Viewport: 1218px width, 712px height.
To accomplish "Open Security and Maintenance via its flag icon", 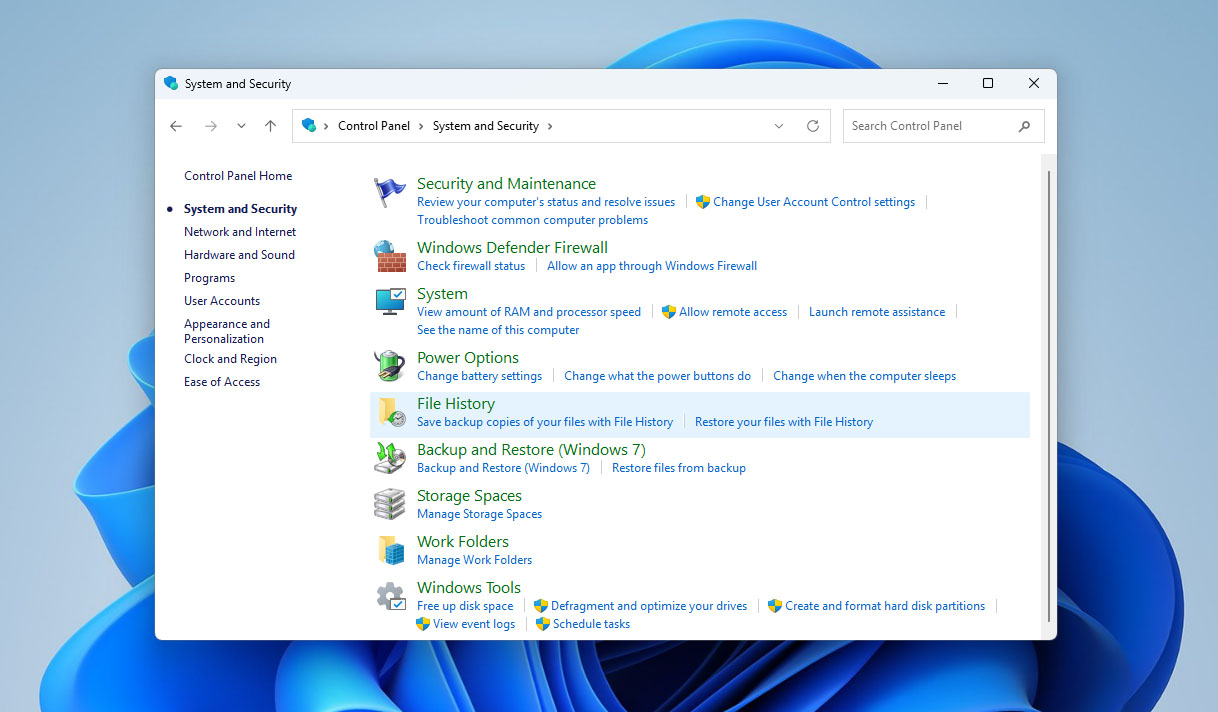I will tap(389, 190).
